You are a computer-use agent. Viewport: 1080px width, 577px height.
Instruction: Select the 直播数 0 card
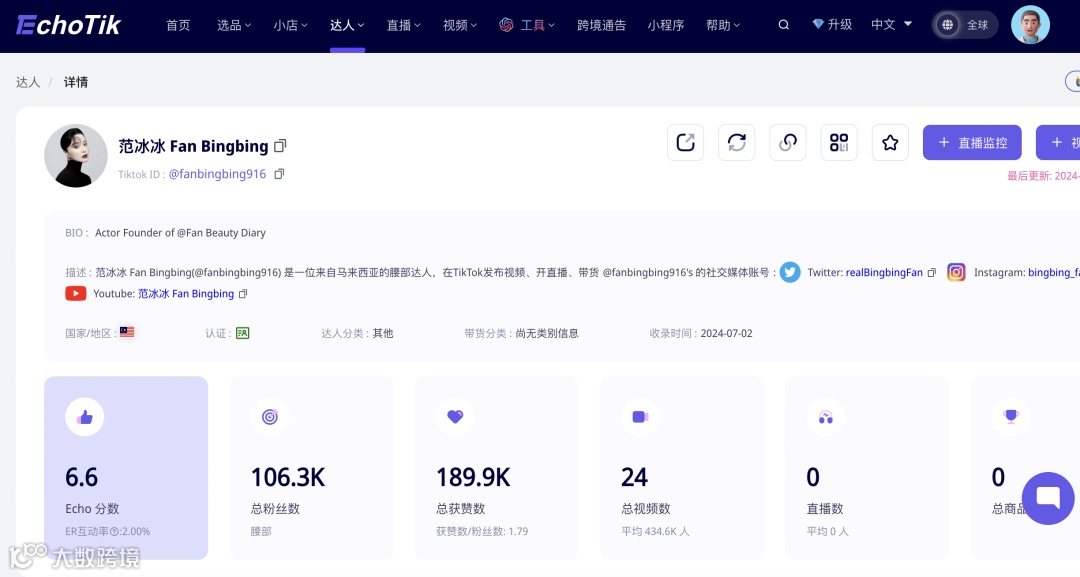(867, 468)
